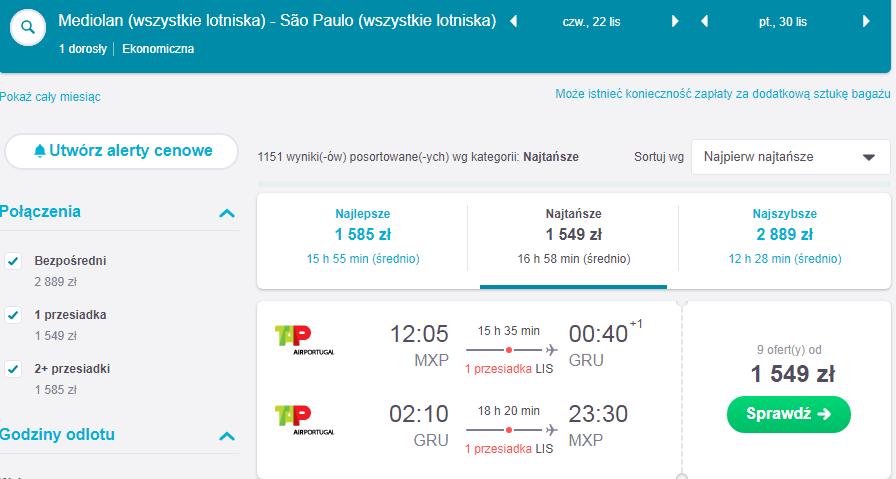Open Pokaż cały miesiąc link
Screen dimensions: 896x479
50,97
